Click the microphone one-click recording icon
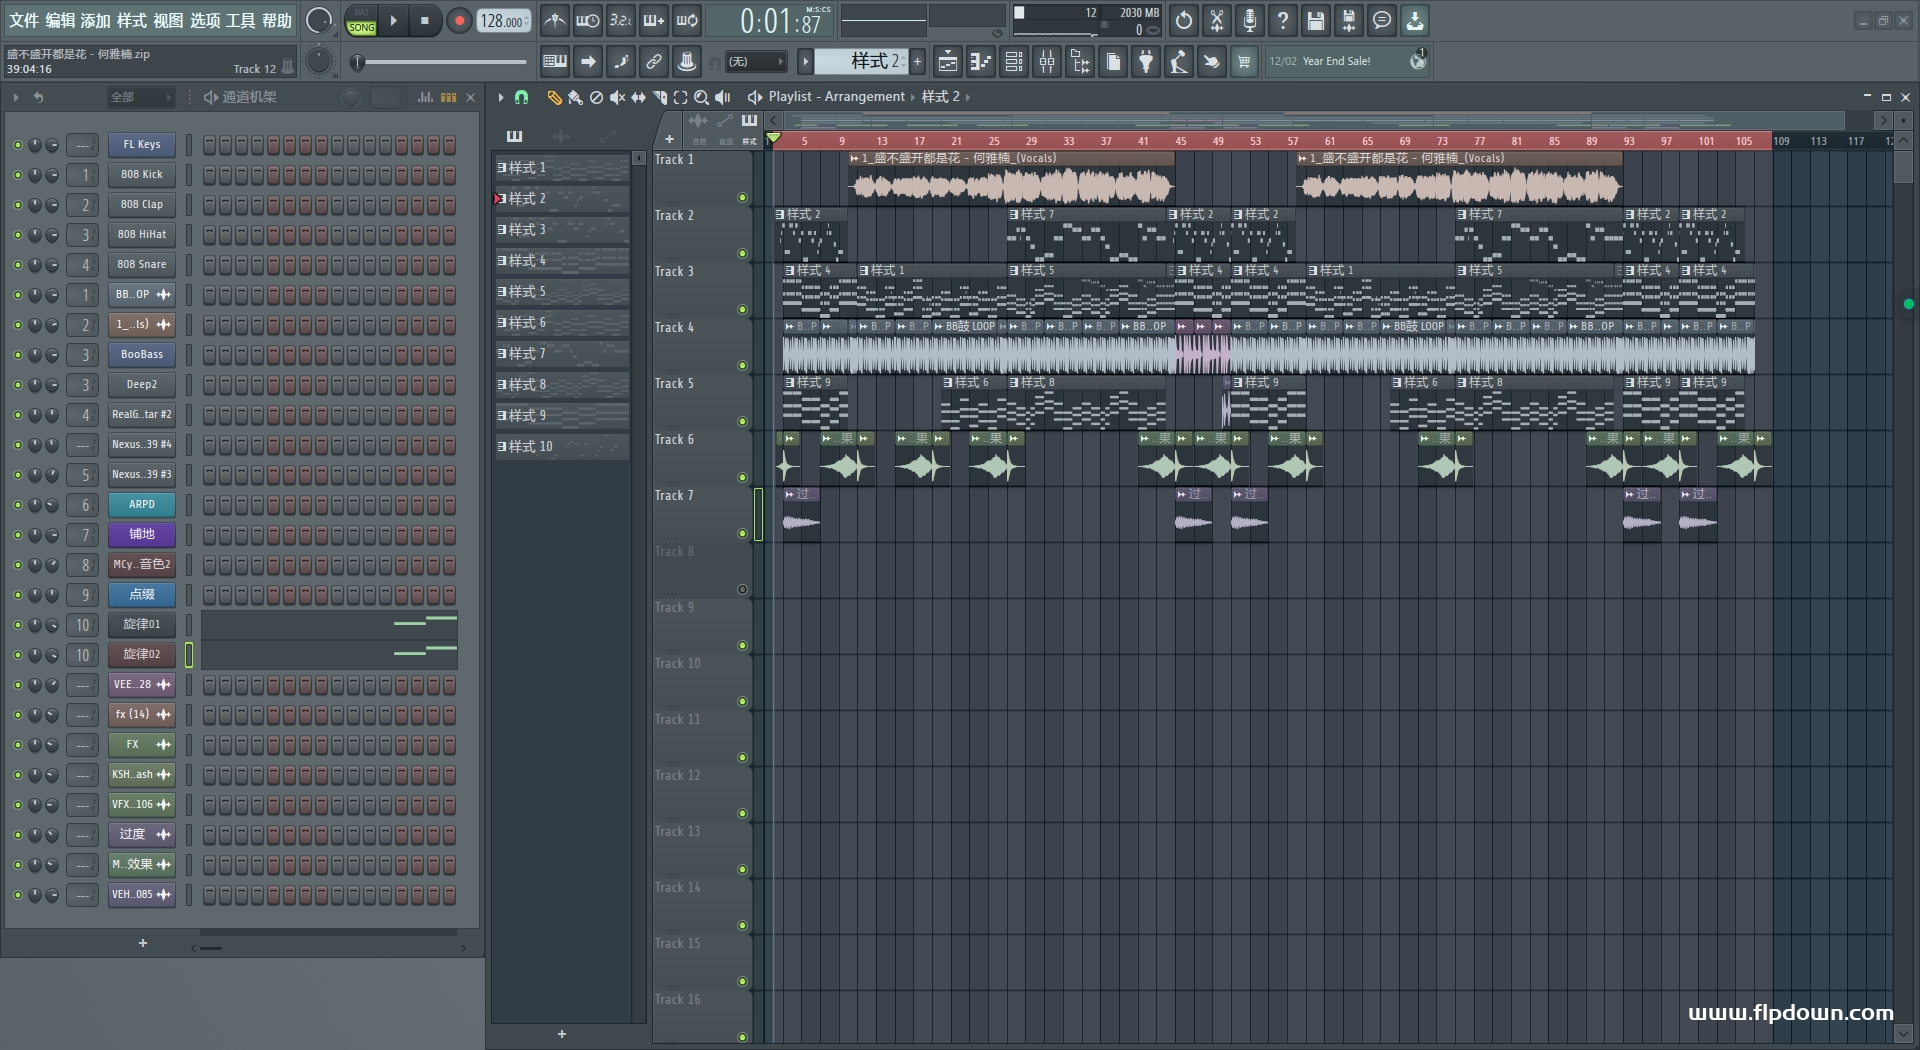The height and width of the screenshot is (1050, 1920). [x=1250, y=20]
